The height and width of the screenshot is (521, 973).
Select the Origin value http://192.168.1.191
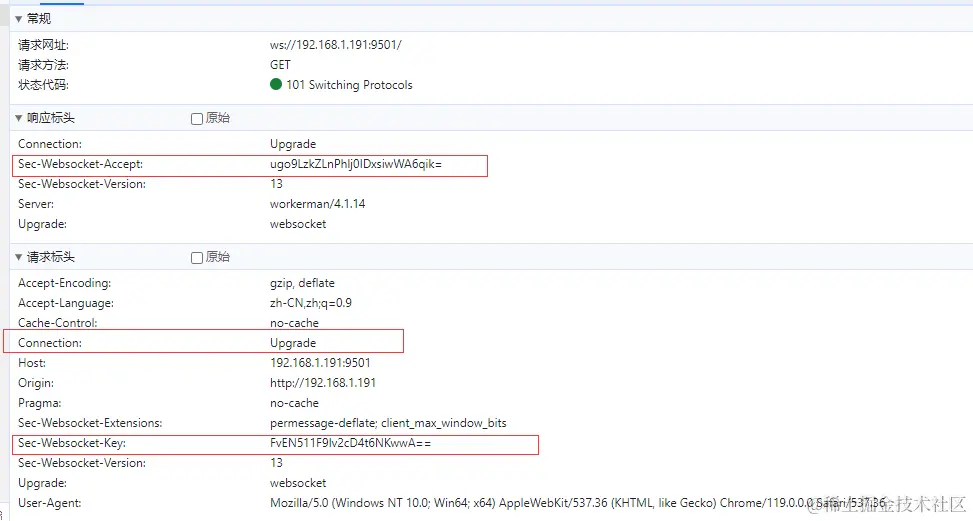pyautogui.click(x=323, y=383)
